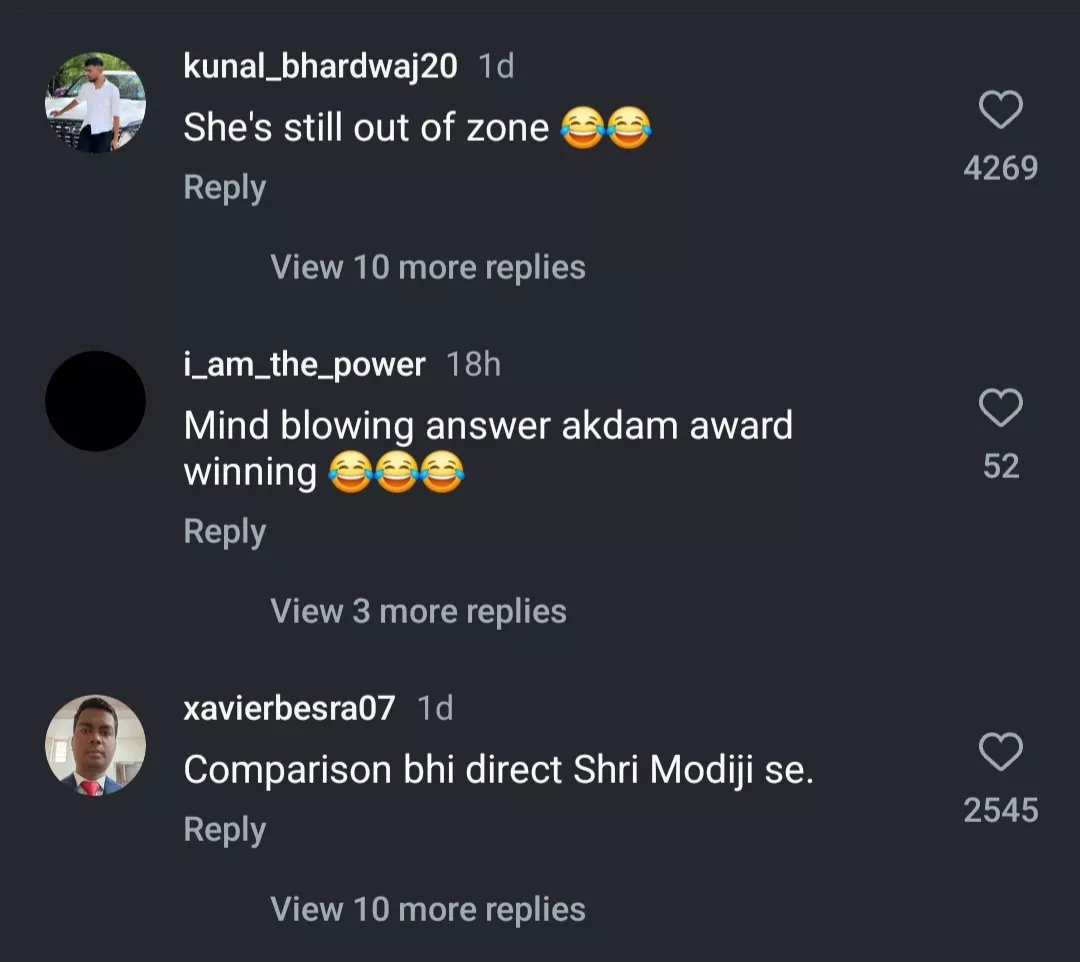Like xavierbesra07's comment with the heart
The image size is (1080, 962).
pyautogui.click(x=1000, y=752)
